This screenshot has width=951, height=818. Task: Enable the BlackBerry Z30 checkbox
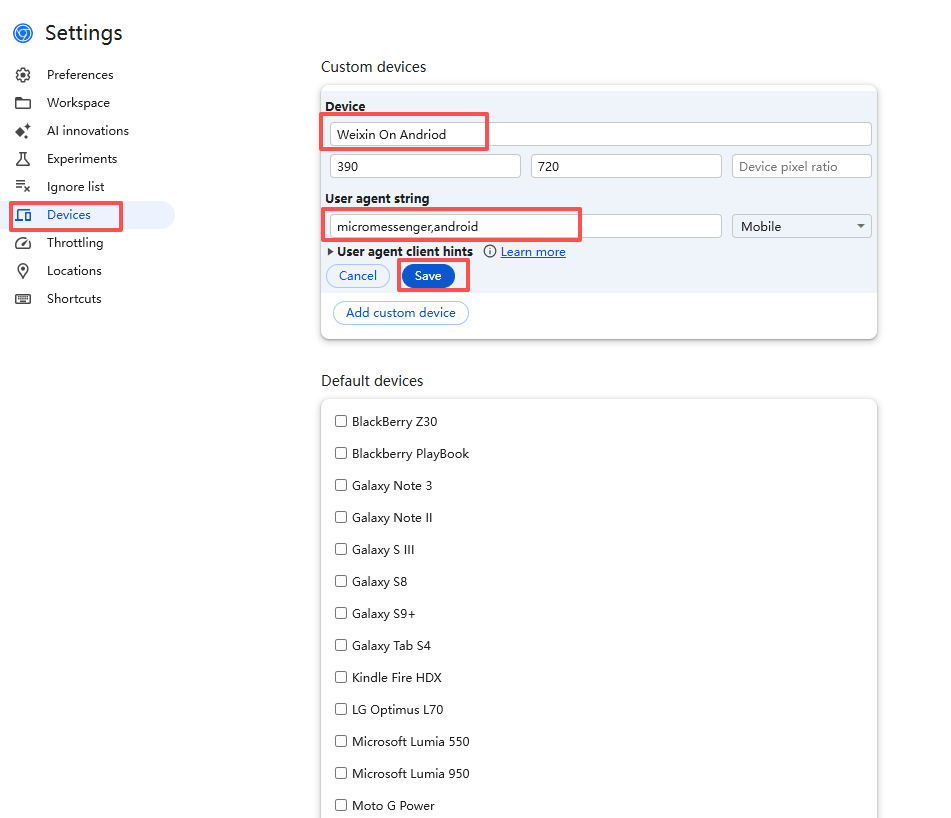[341, 422]
